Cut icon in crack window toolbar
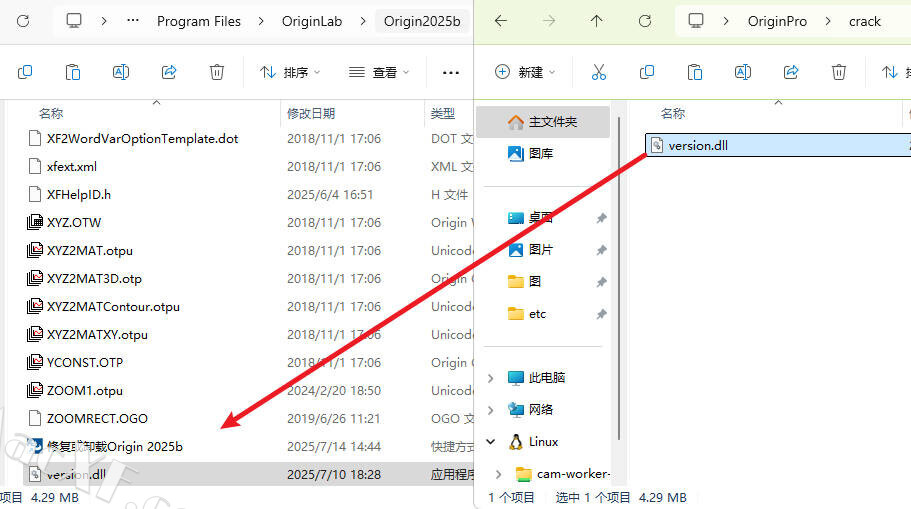The image size is (911, 509). pyautogui.click(x=598, y=72)
